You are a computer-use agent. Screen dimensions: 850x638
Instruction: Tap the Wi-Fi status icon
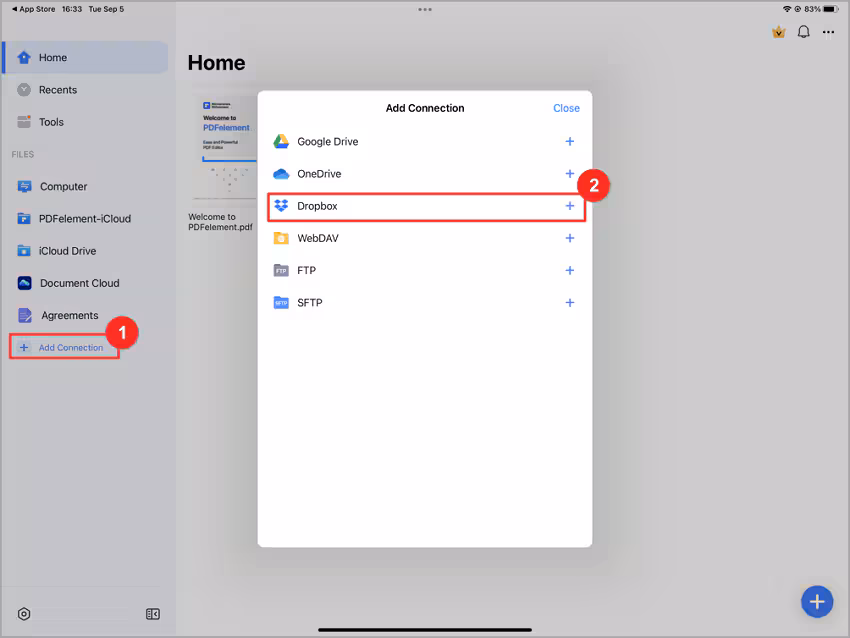[x=787, y=9]
